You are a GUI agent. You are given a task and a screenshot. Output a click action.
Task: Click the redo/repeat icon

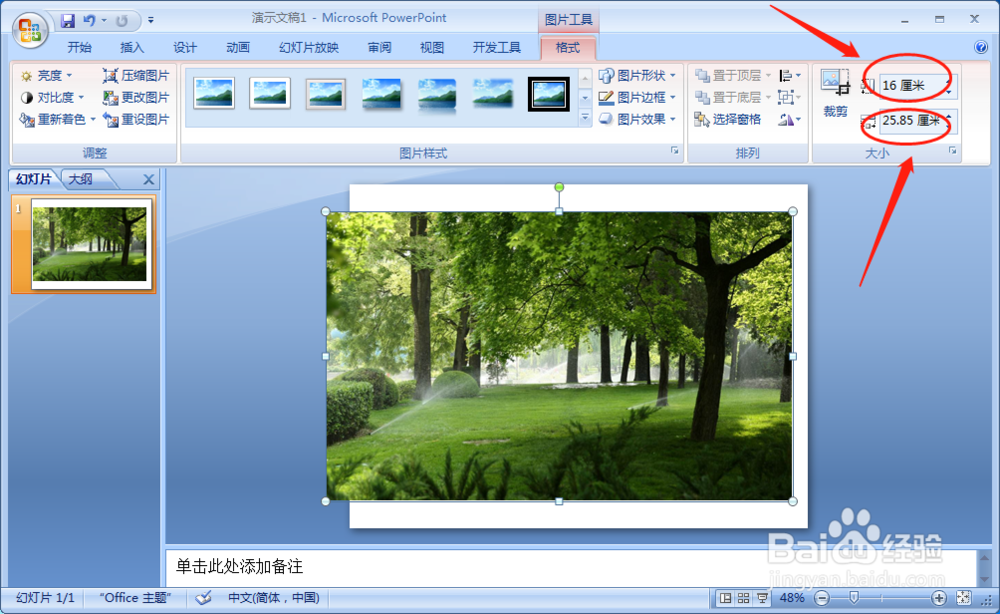[122, 20]
